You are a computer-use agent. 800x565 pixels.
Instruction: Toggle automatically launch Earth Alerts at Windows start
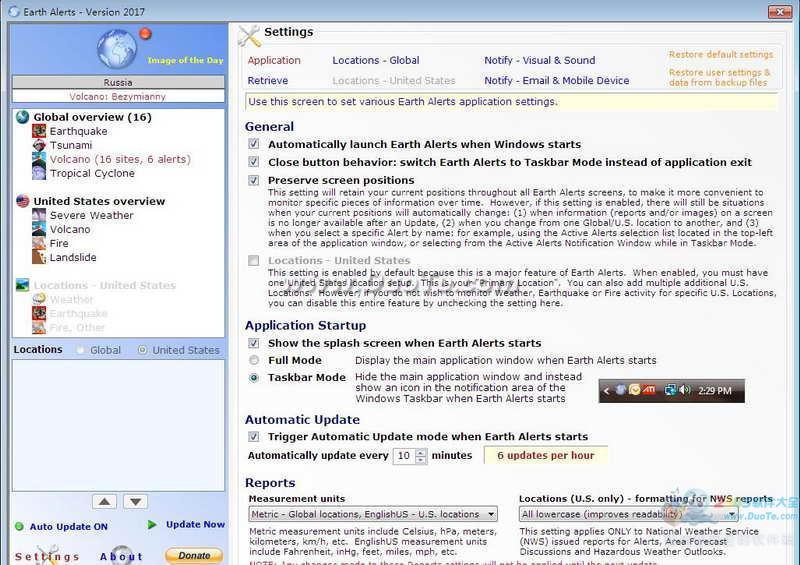254,144
